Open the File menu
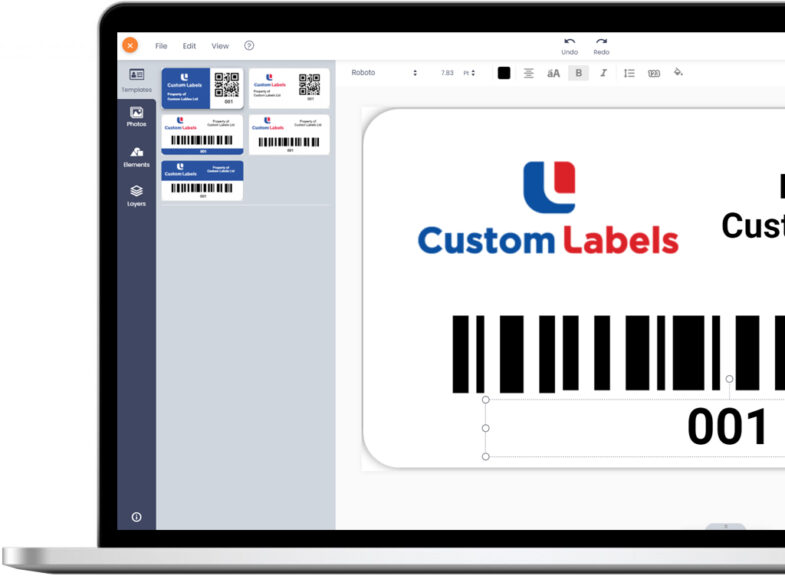The height and width of the screenshot is (576, 785). click(x=161, y=46)
